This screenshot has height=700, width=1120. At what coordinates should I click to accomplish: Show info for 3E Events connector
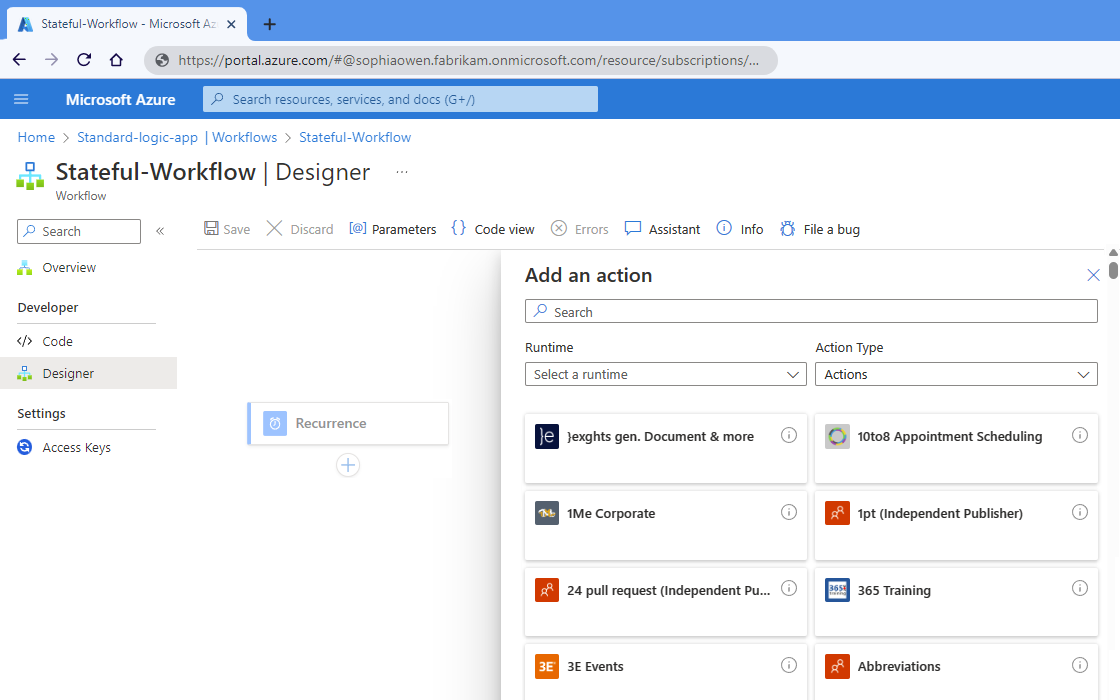click(x=788, y=665)
